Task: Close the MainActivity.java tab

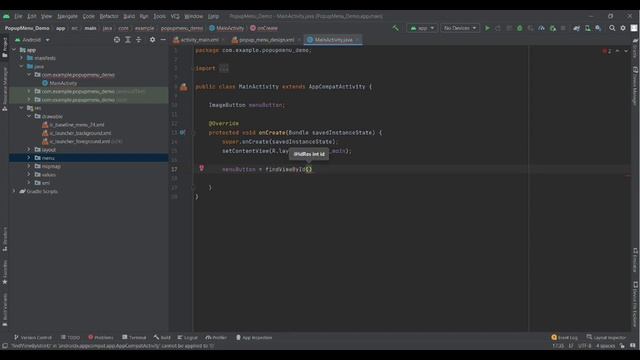Action: [357, 40]
